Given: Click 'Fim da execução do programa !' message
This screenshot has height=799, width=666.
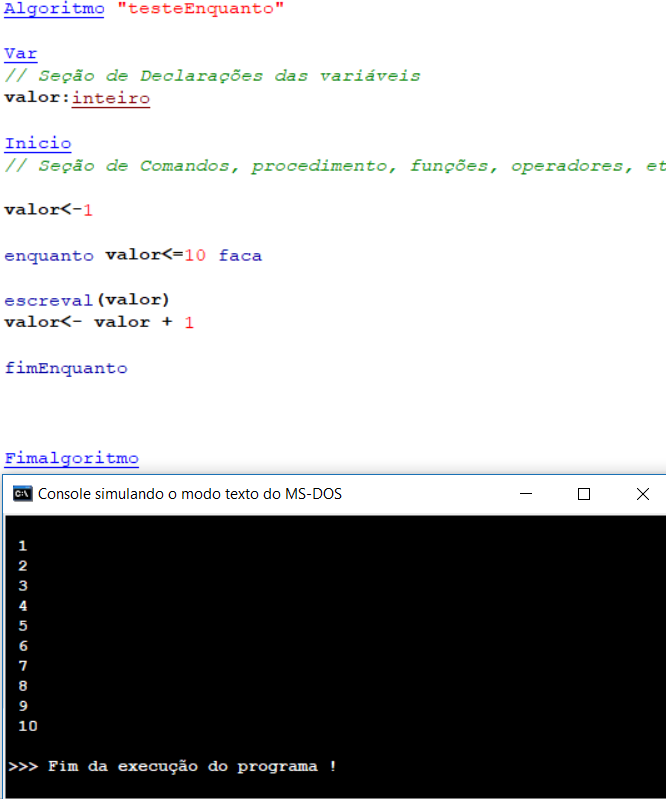Looking at the screenshot, I should [192, 766].
